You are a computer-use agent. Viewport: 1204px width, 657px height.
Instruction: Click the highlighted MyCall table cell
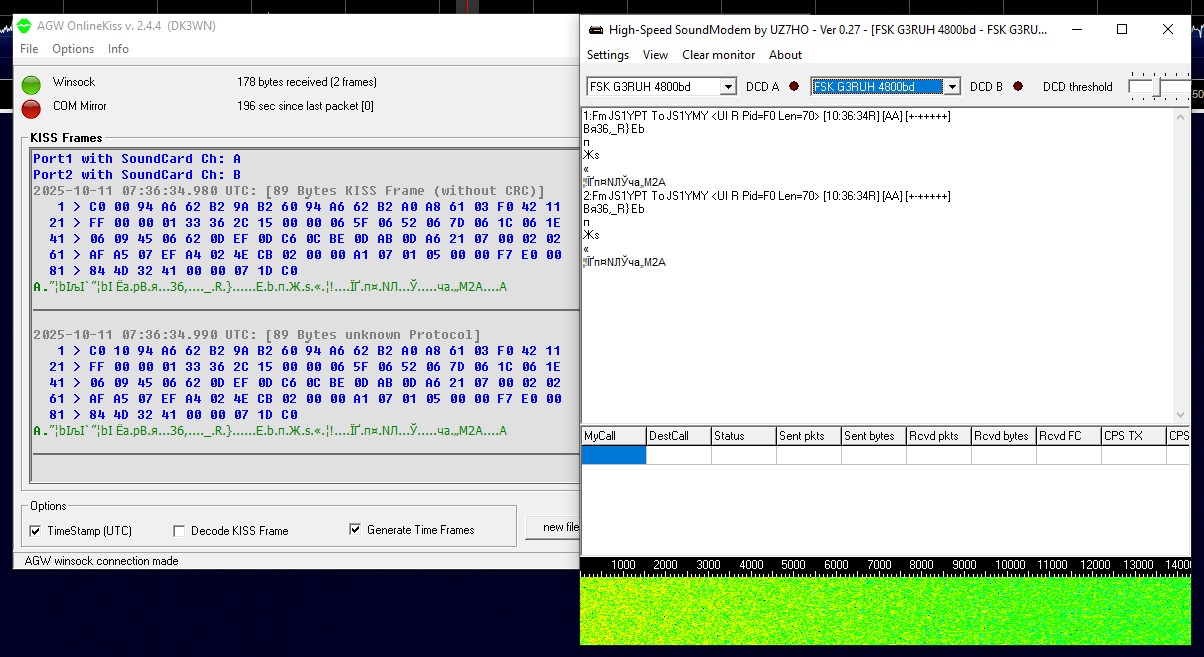pos(614,456)
